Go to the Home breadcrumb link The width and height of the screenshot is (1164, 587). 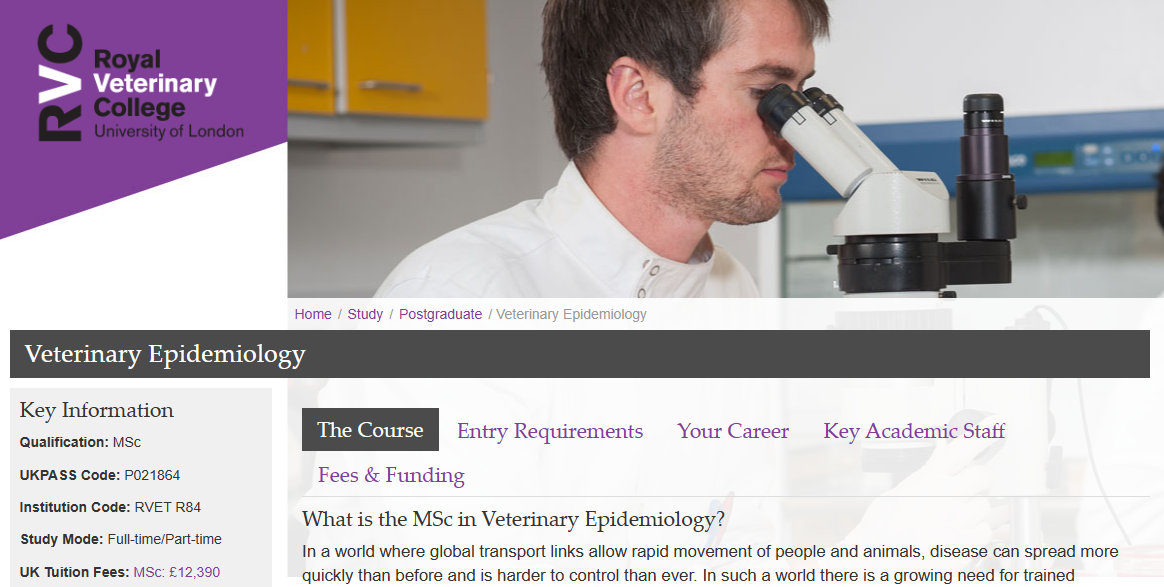(313, 314)
